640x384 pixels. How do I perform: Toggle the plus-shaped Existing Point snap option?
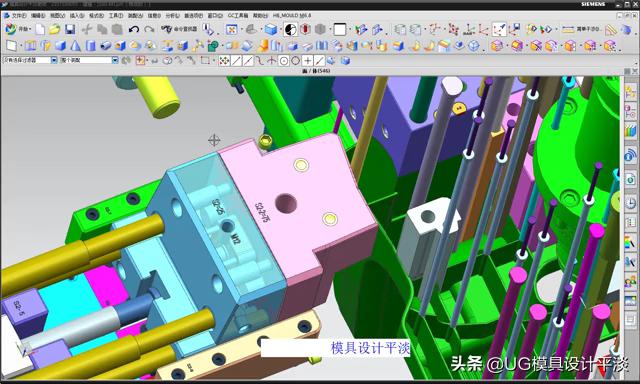307,61
